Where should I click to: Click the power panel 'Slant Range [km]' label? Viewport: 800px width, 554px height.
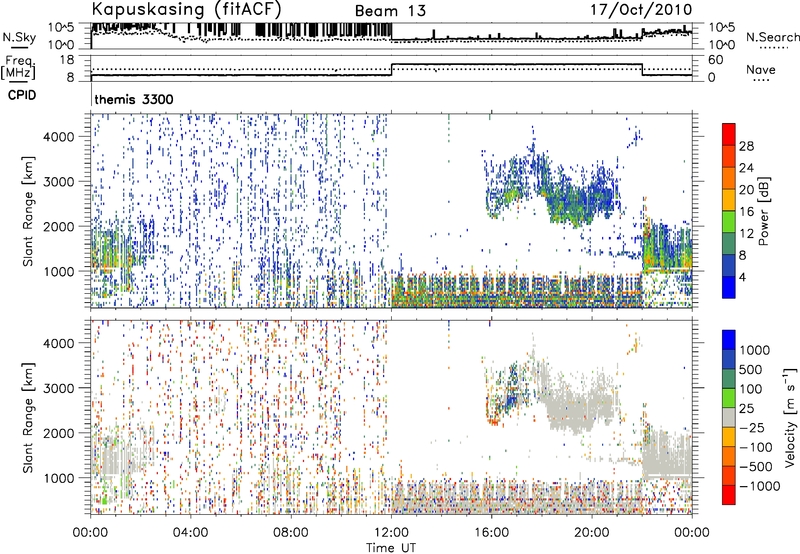(28, 211)
